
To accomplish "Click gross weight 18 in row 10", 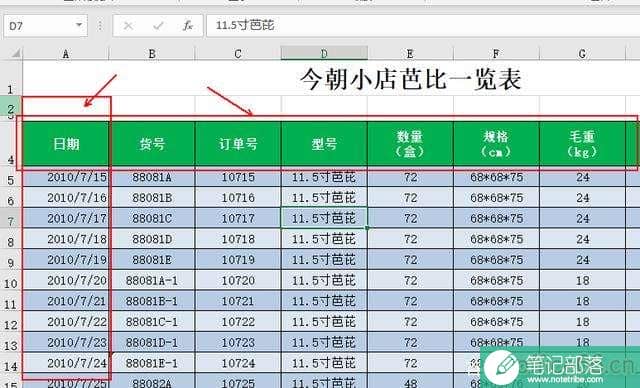I will pos(582,281).
